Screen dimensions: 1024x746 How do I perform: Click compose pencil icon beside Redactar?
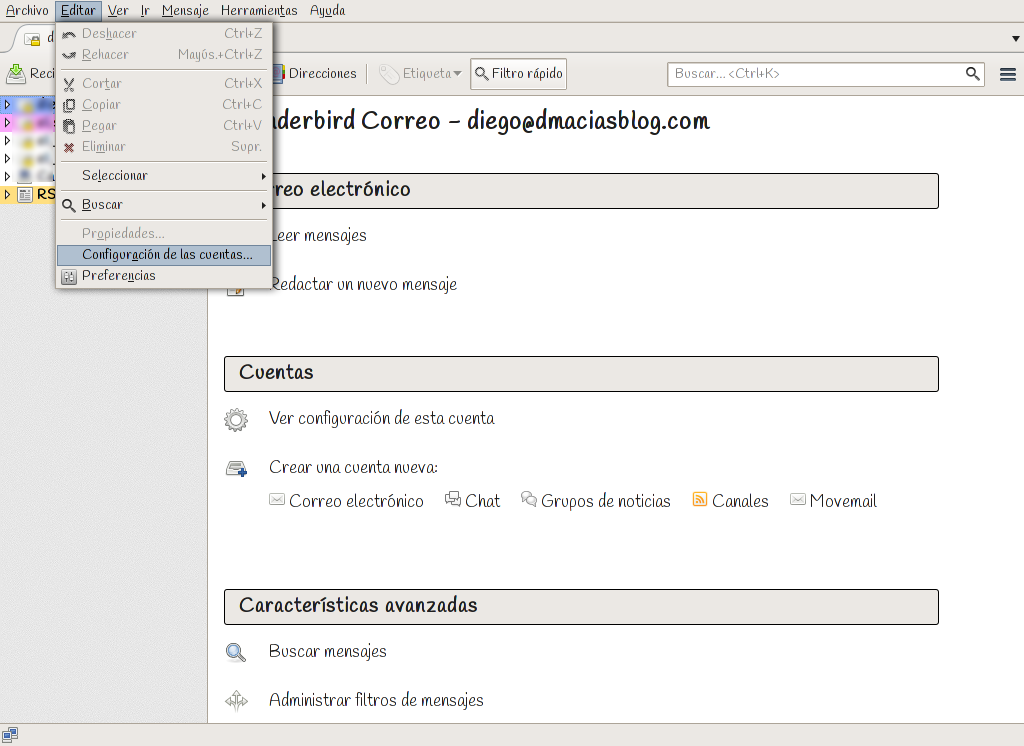point(236,288)
